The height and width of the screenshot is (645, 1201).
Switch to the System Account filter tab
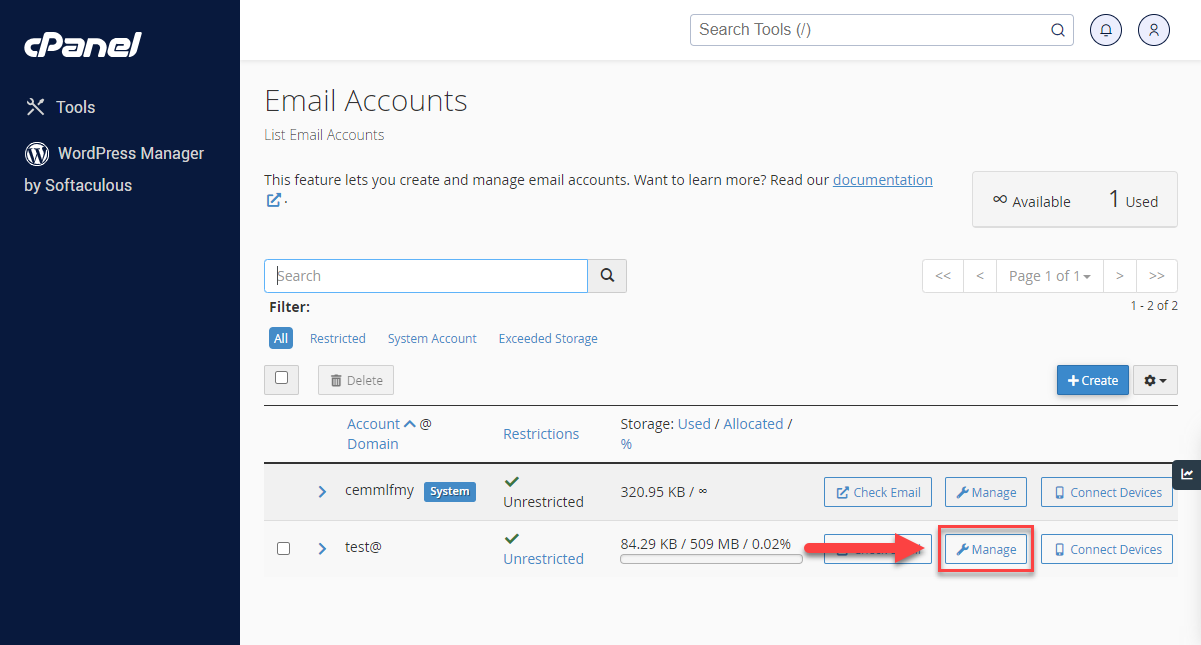pos(432,338)
